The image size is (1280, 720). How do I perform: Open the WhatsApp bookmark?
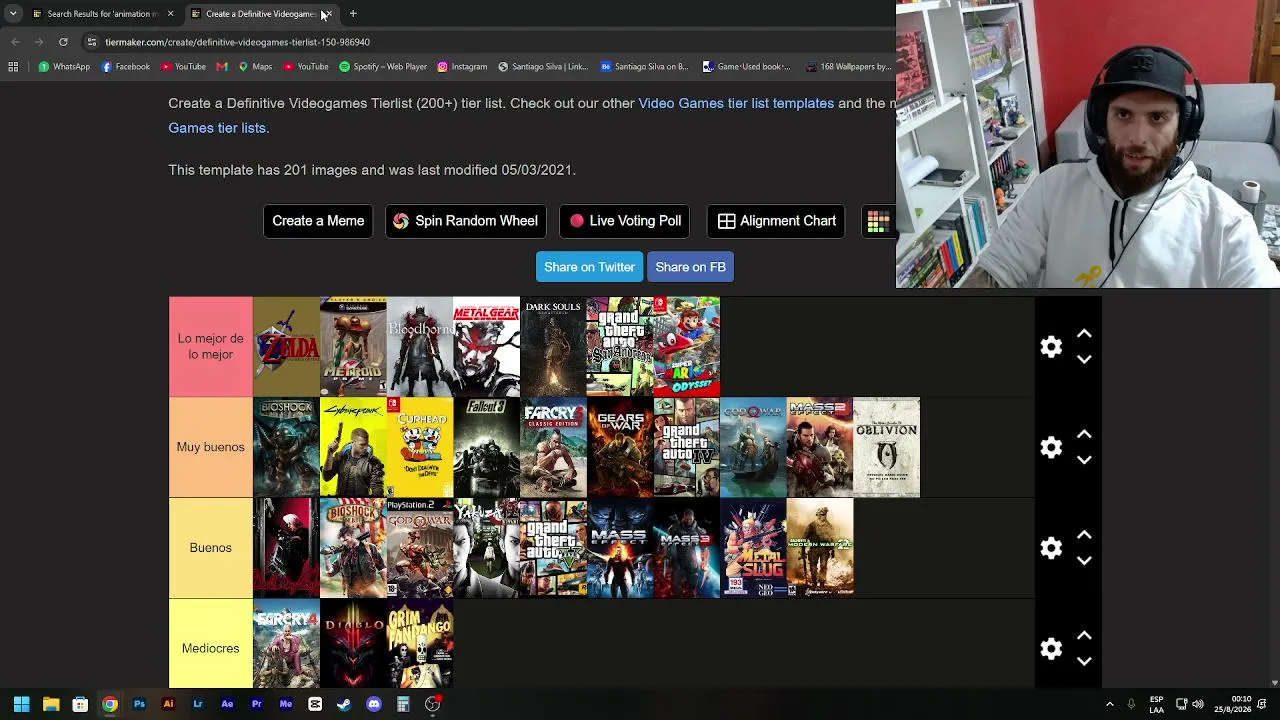[x=64, y=67]
